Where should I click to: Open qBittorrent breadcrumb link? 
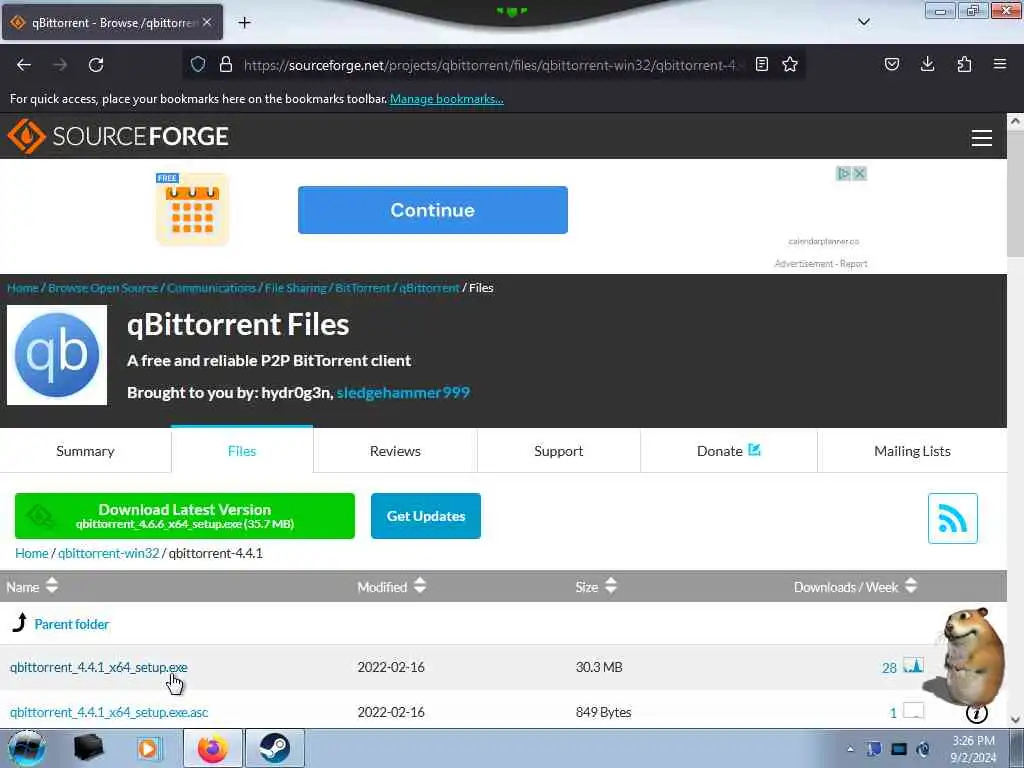[429, 288]
